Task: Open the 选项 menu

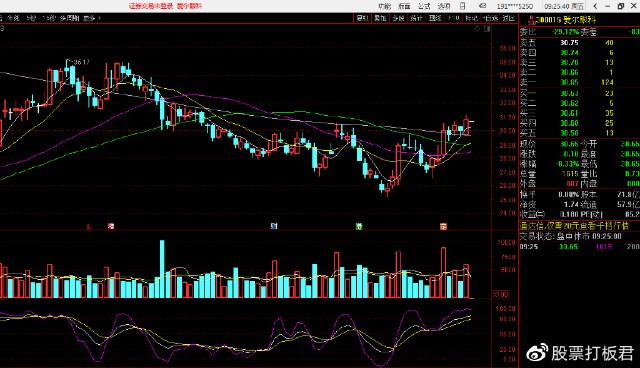Action: tap(444, 6)
